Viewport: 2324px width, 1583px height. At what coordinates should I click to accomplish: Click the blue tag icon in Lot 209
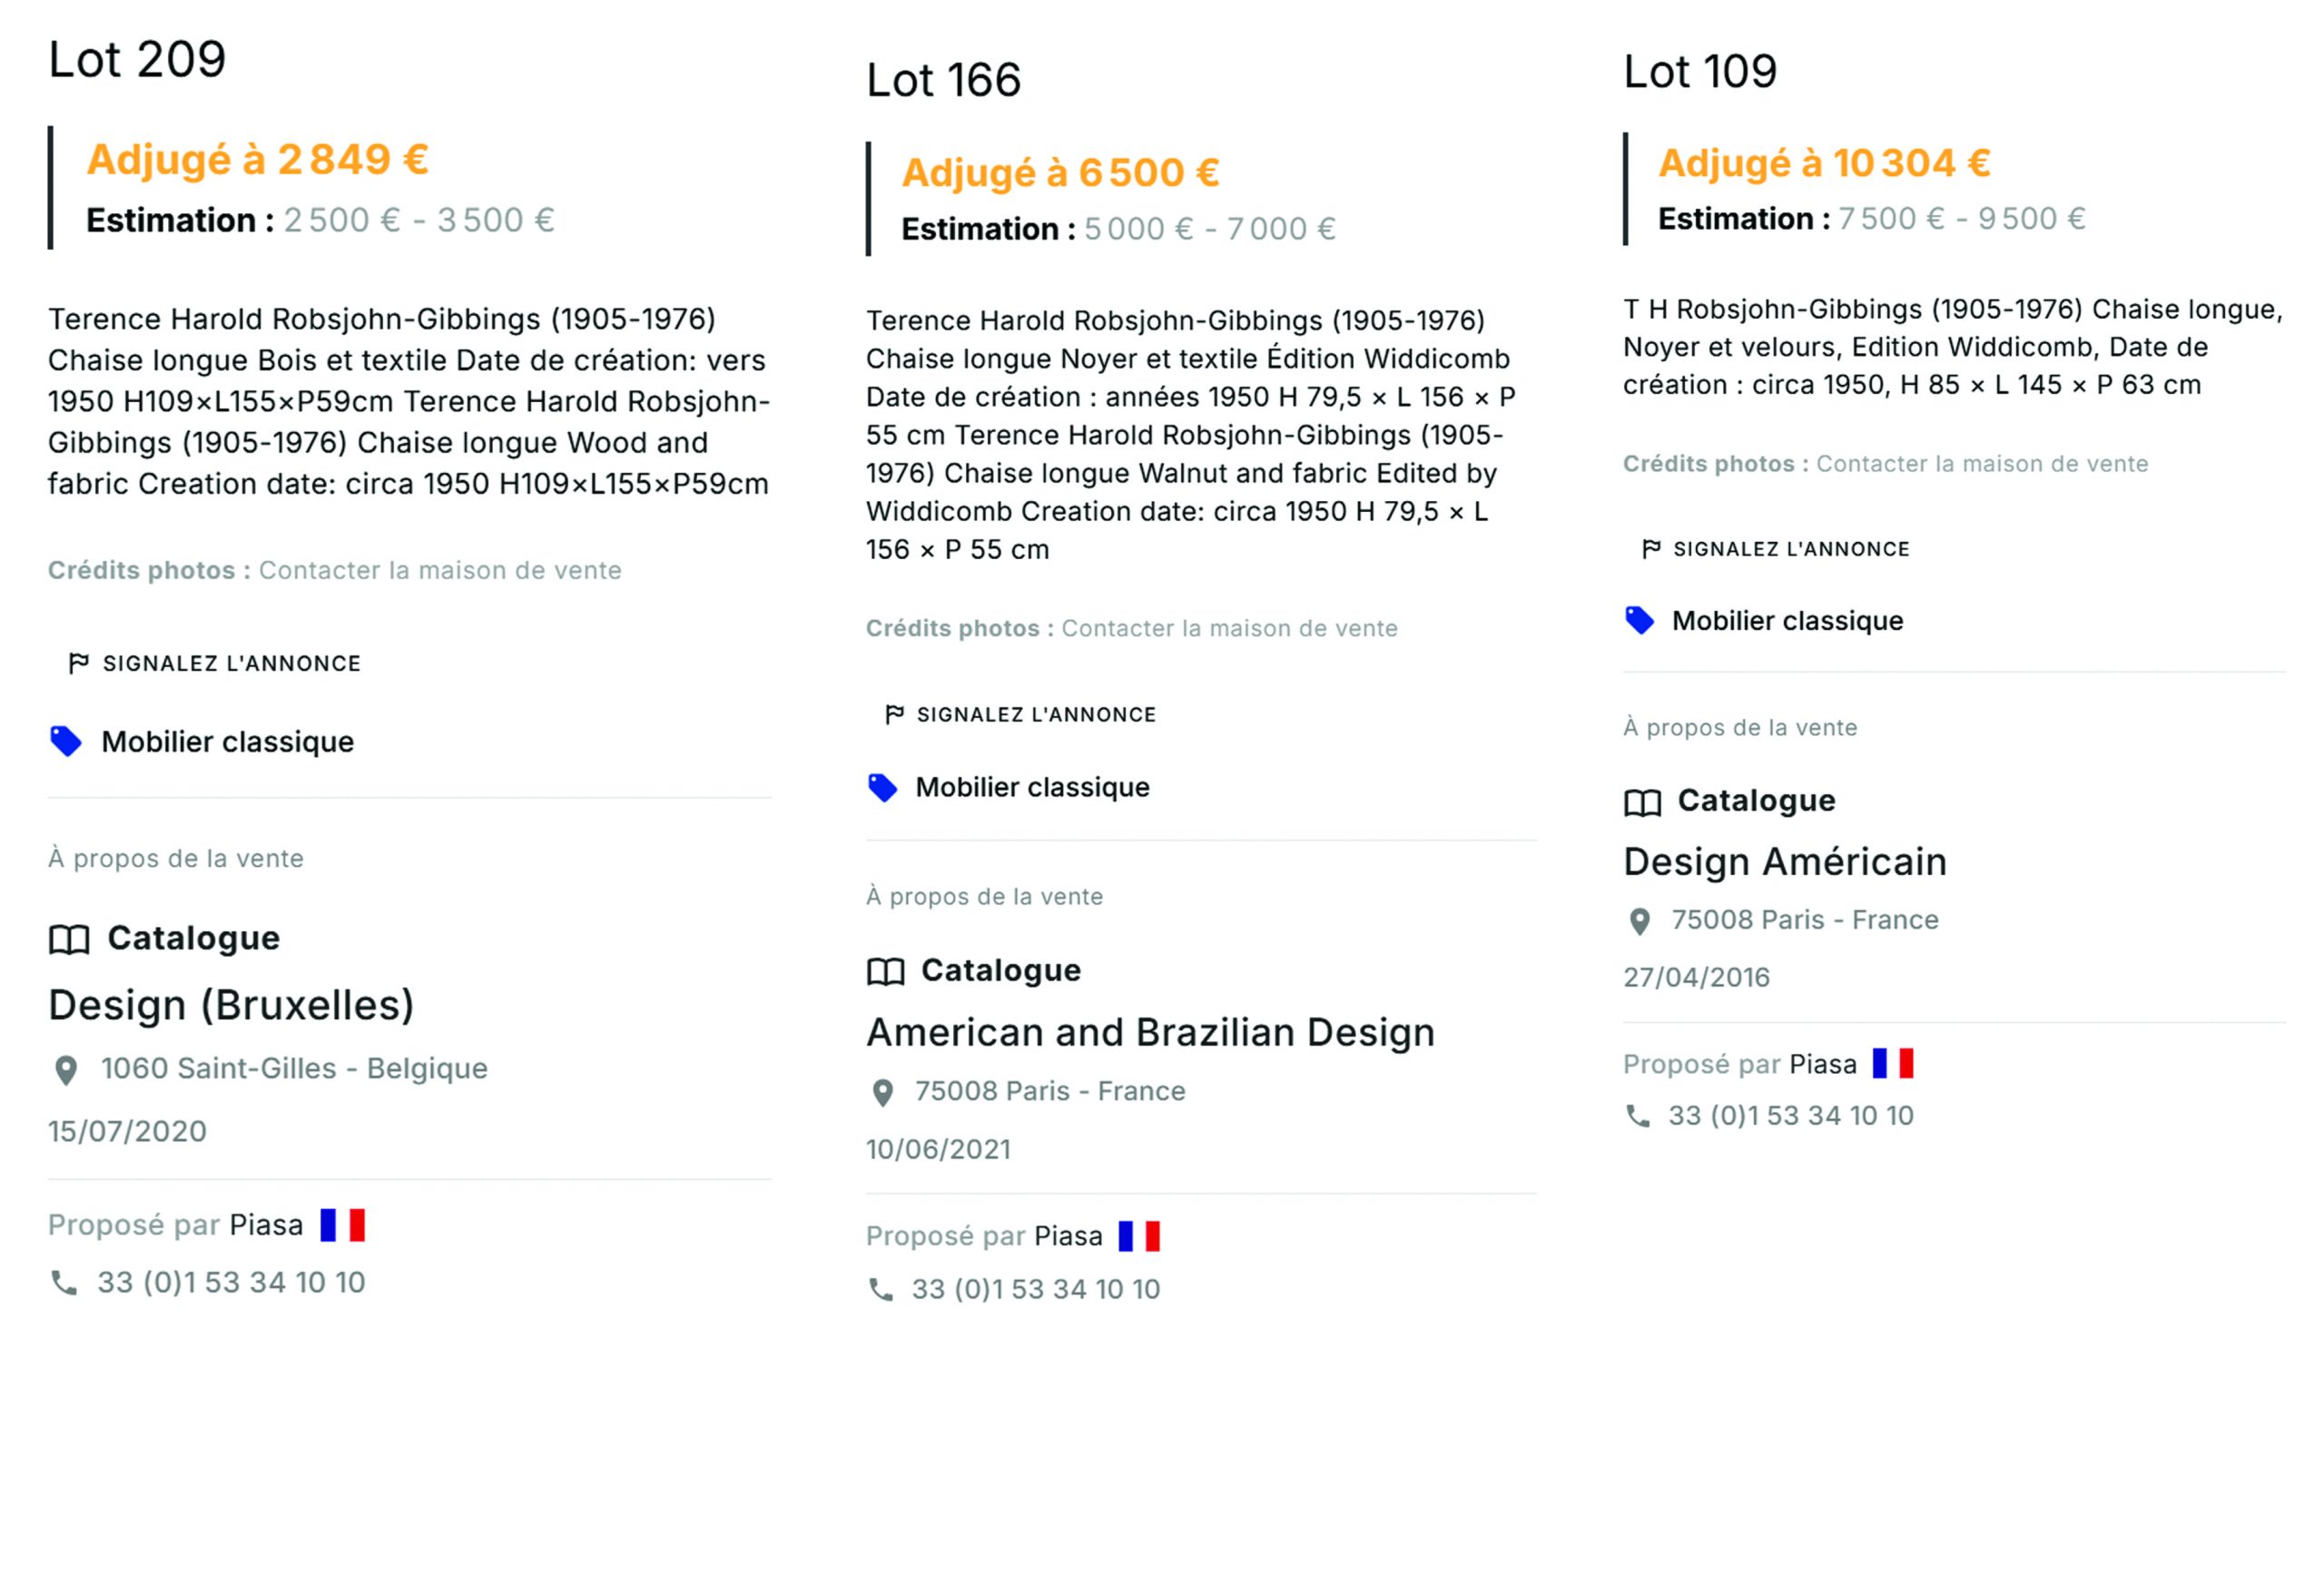pos(66,741)
